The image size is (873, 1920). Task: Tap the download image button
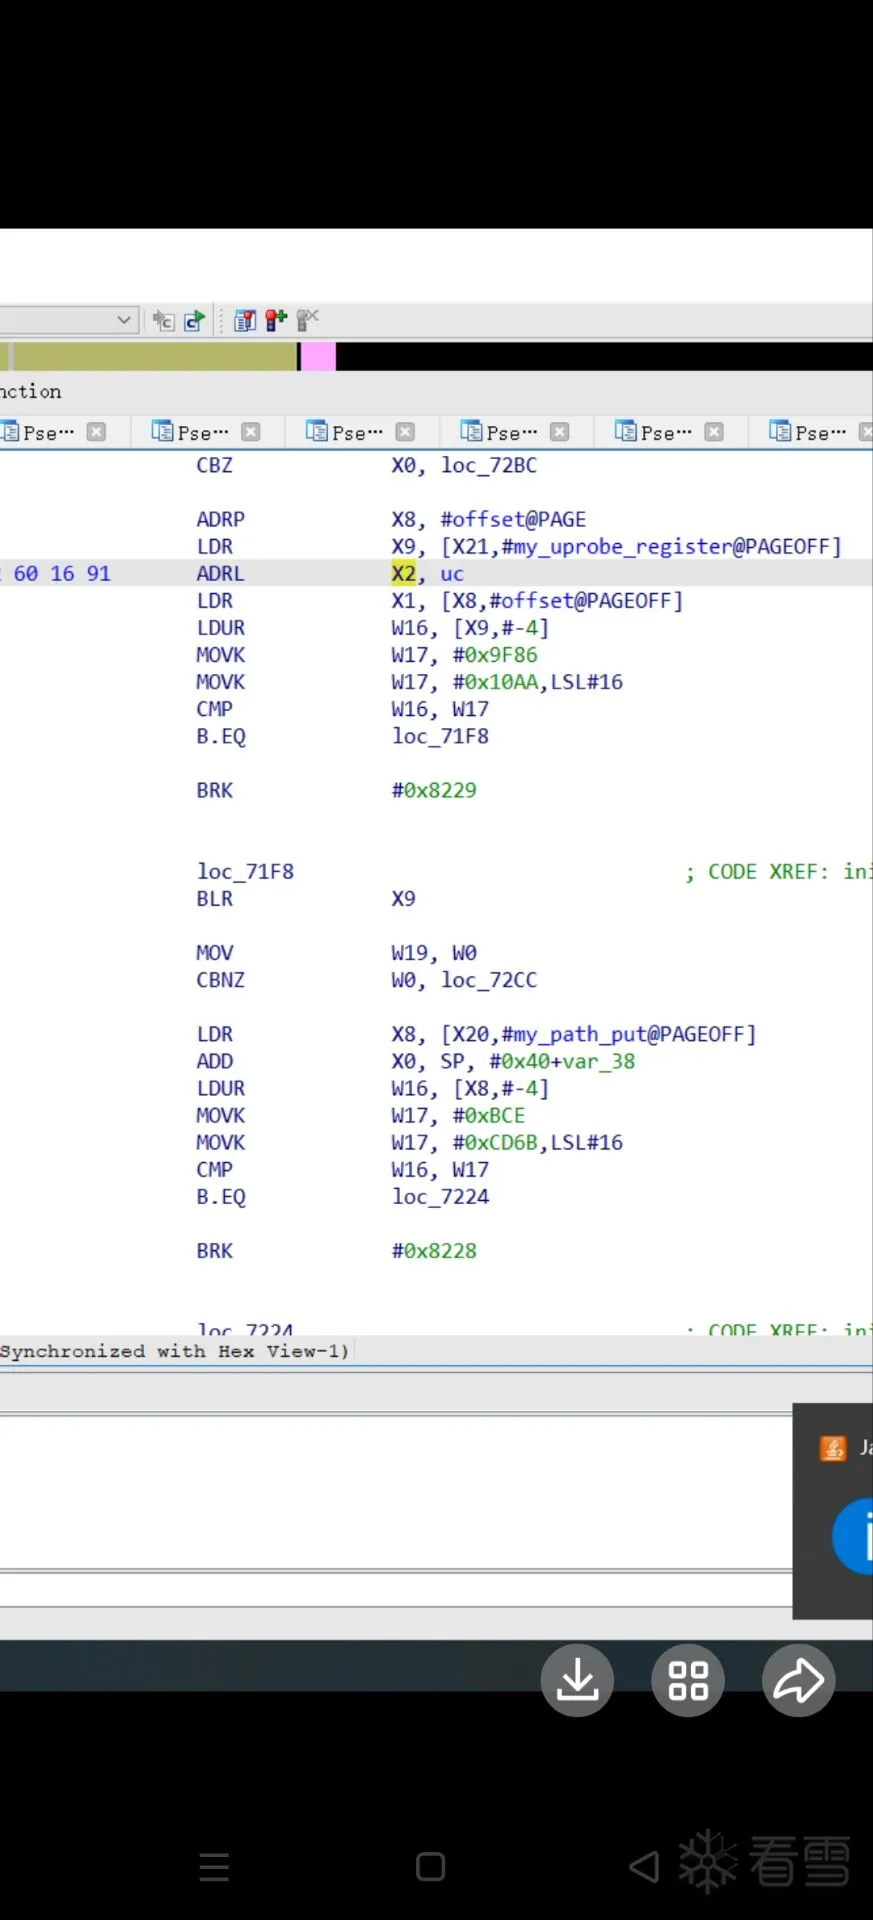click(x=578, y=1680)
